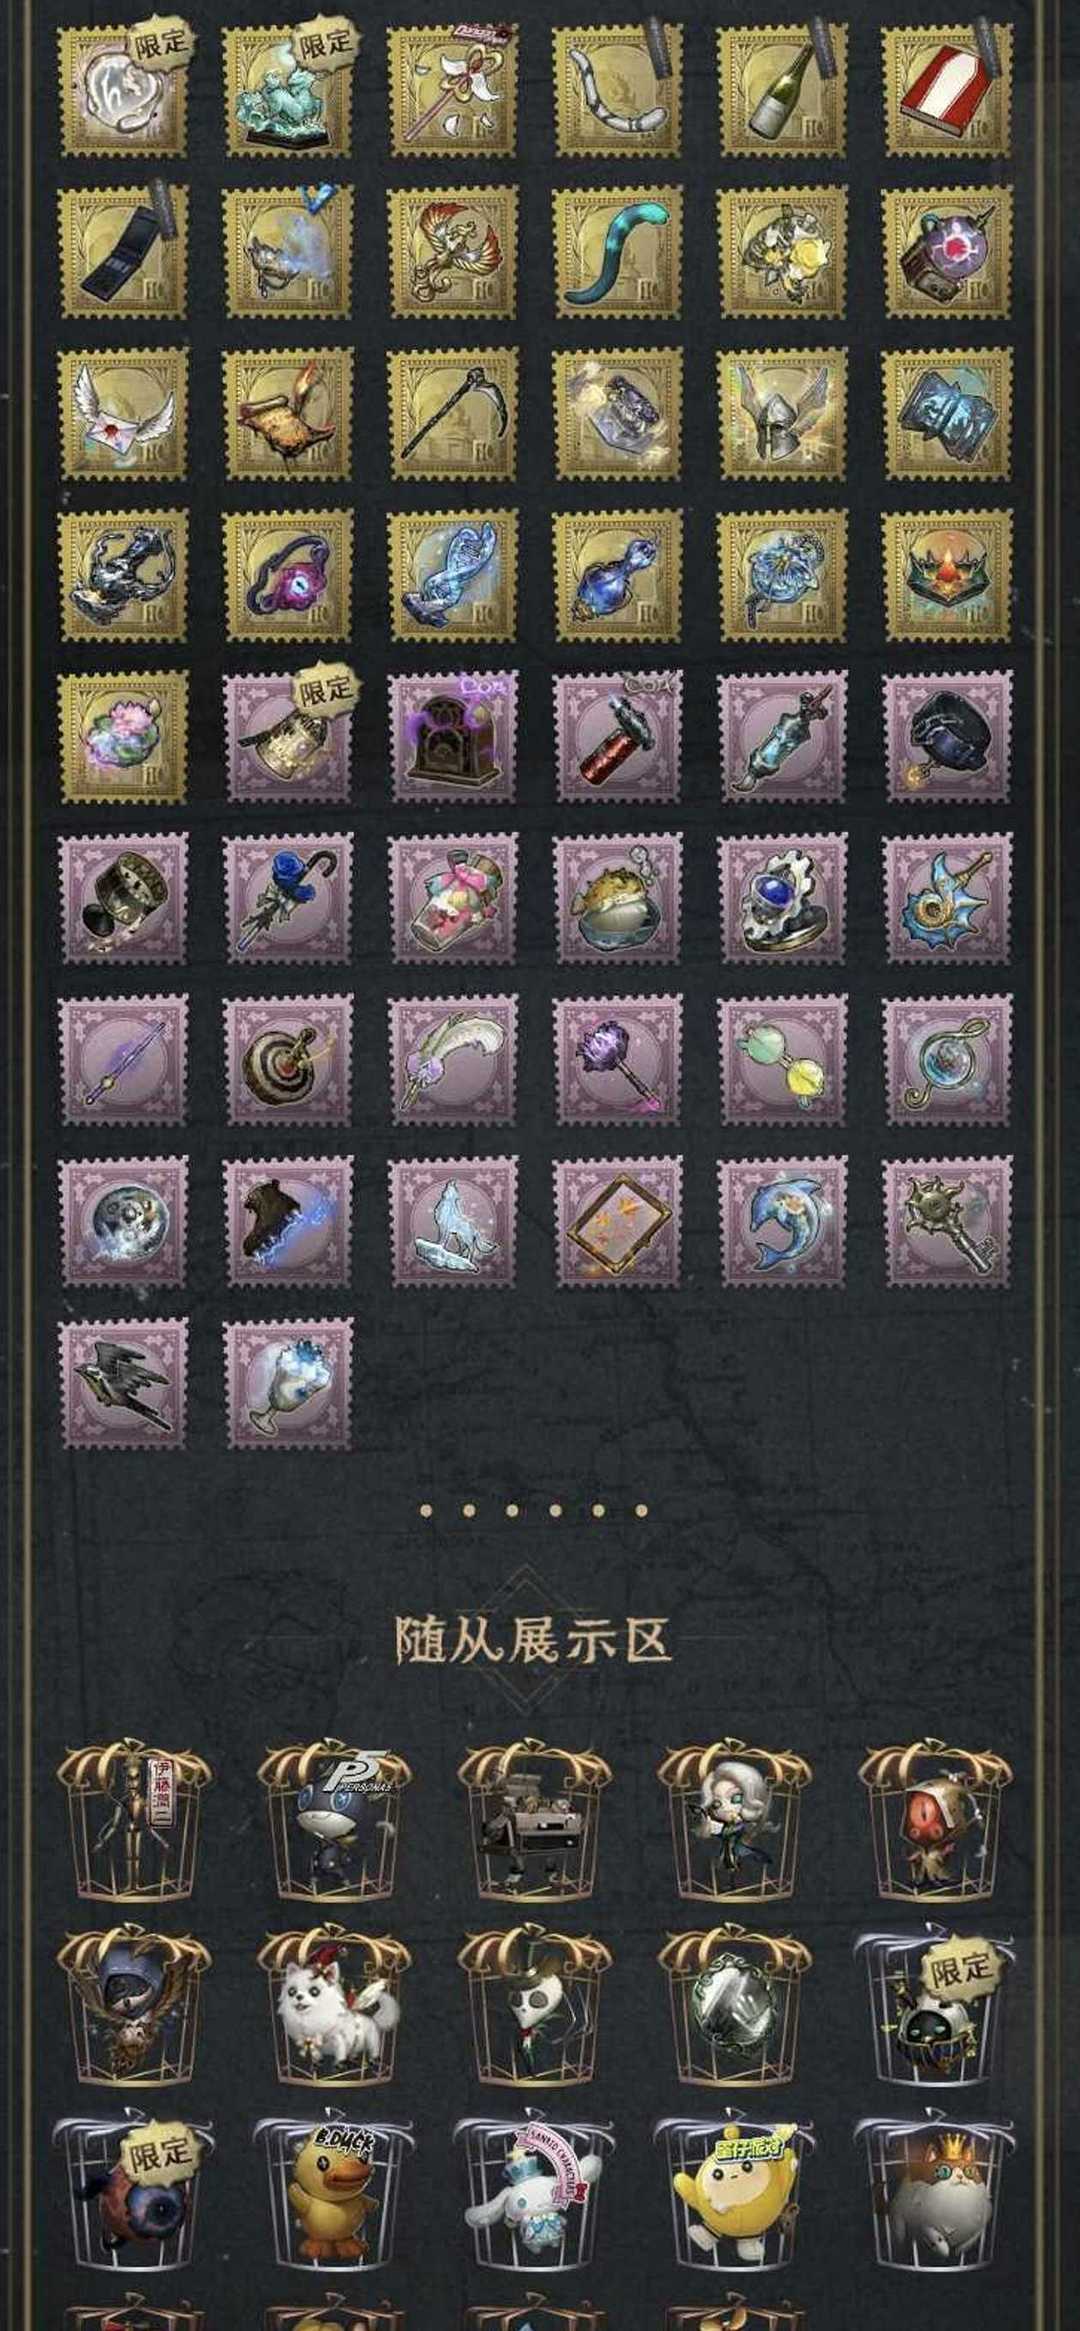Viewport: 1080px width, 2331px height.
Task: Choose the blue dolphin stamp
Action: pos(782,1222)
